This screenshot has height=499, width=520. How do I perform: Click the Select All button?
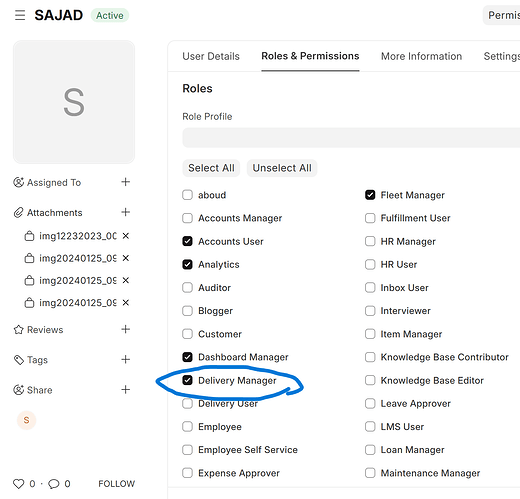(x=211, y=168)
